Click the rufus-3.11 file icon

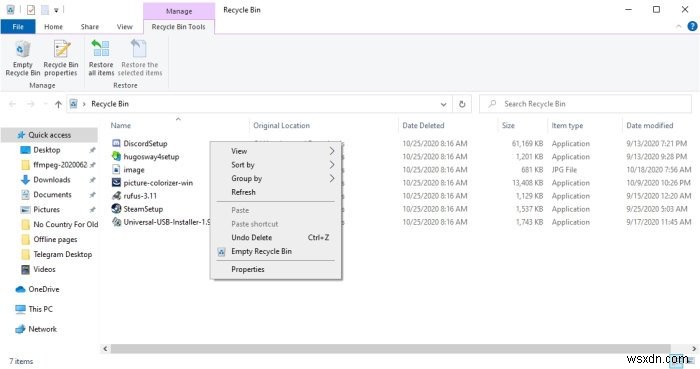[116, 195]
